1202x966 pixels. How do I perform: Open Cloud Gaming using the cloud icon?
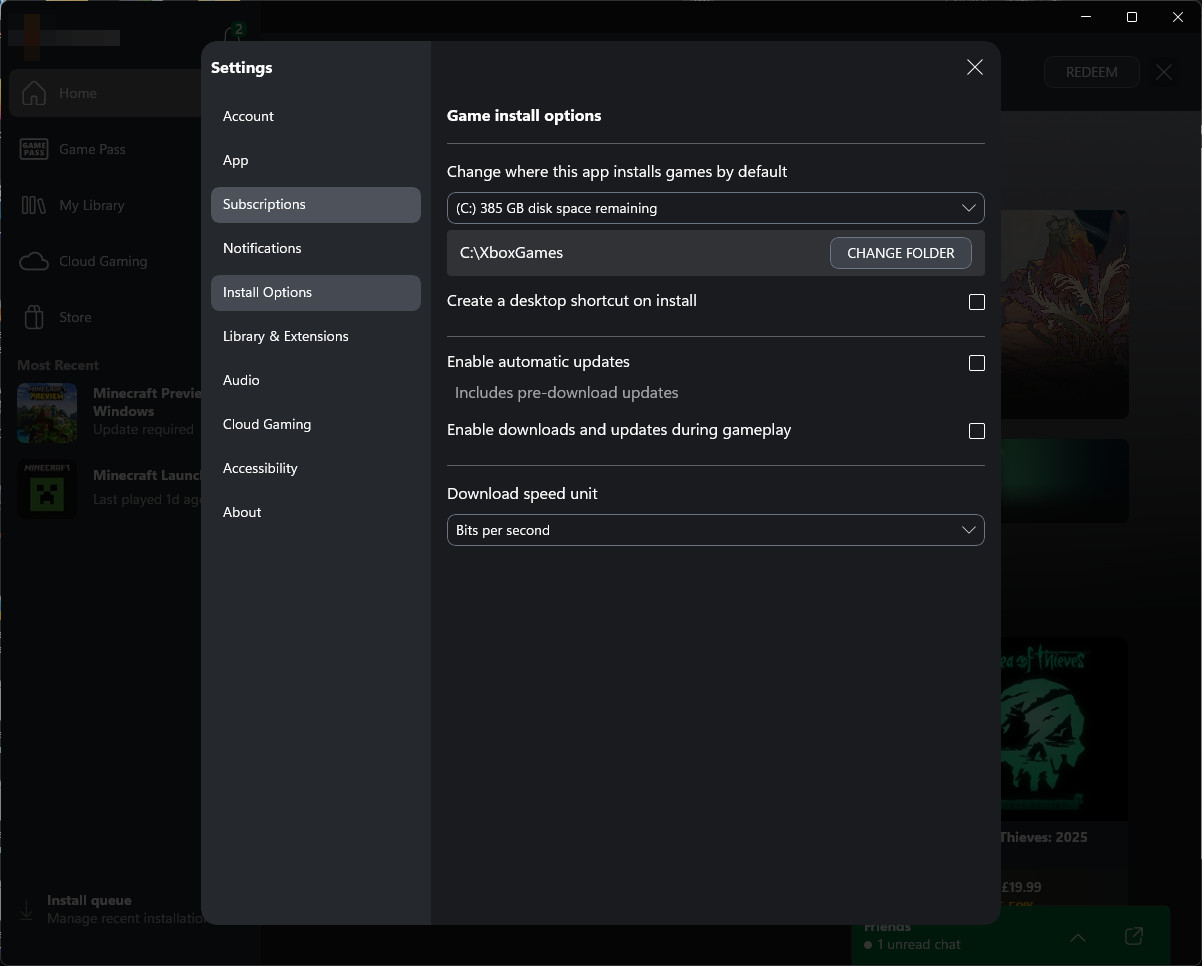34,261
